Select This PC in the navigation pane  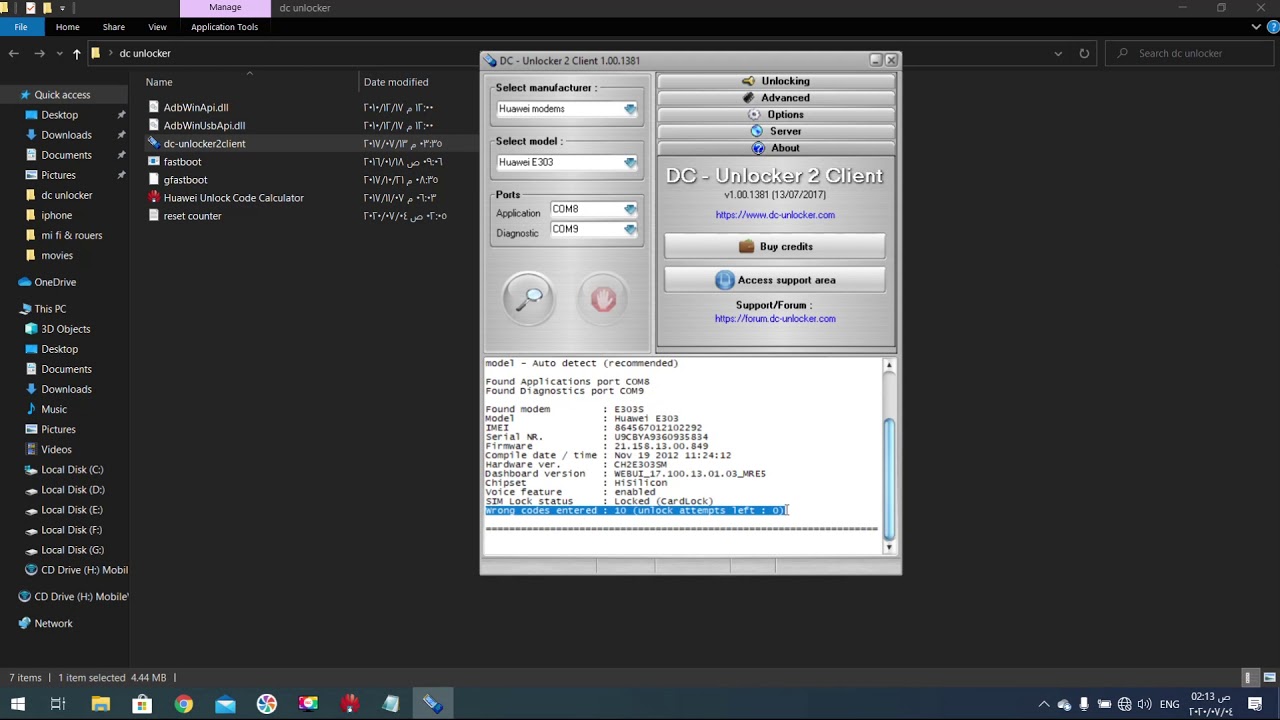tap(50, 309)
